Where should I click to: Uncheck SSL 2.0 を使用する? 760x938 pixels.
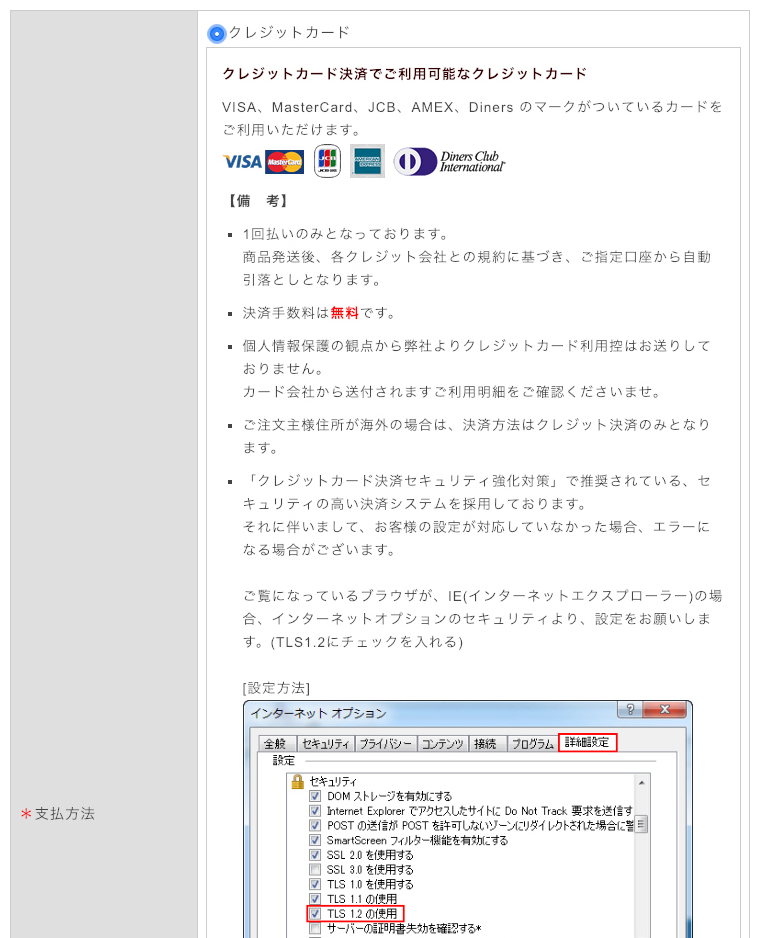tap(315, 855)
